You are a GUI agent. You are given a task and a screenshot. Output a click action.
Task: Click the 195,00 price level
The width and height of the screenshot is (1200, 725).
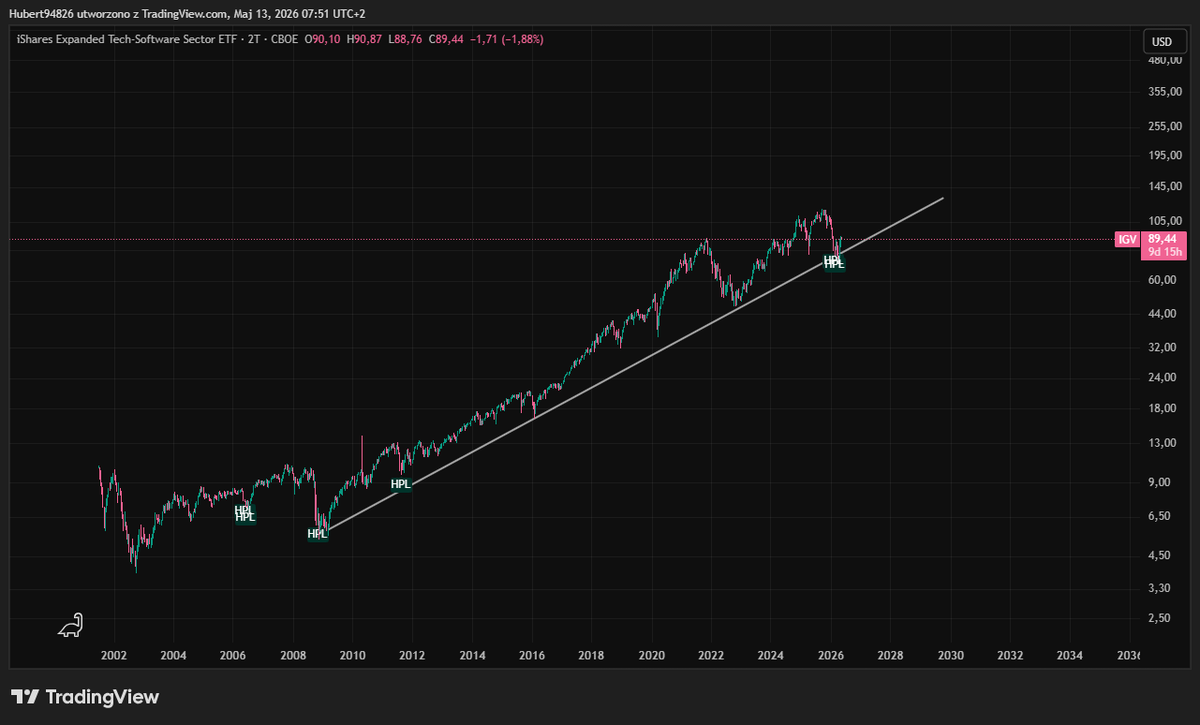(x=1165, y=156)
